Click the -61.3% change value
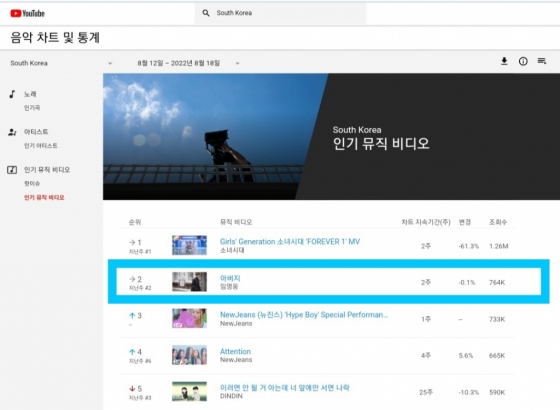The image size is (560, 410). 469,246
